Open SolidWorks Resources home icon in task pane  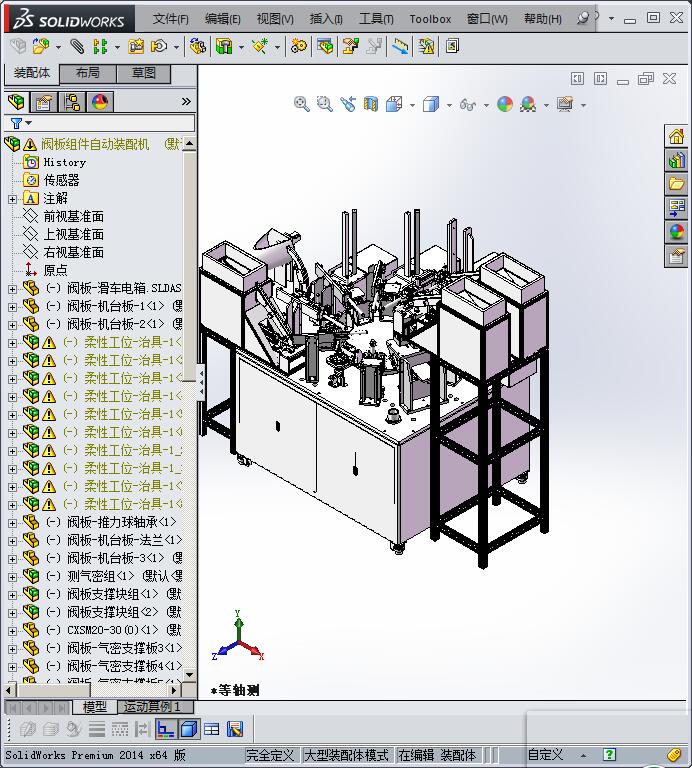676,136
